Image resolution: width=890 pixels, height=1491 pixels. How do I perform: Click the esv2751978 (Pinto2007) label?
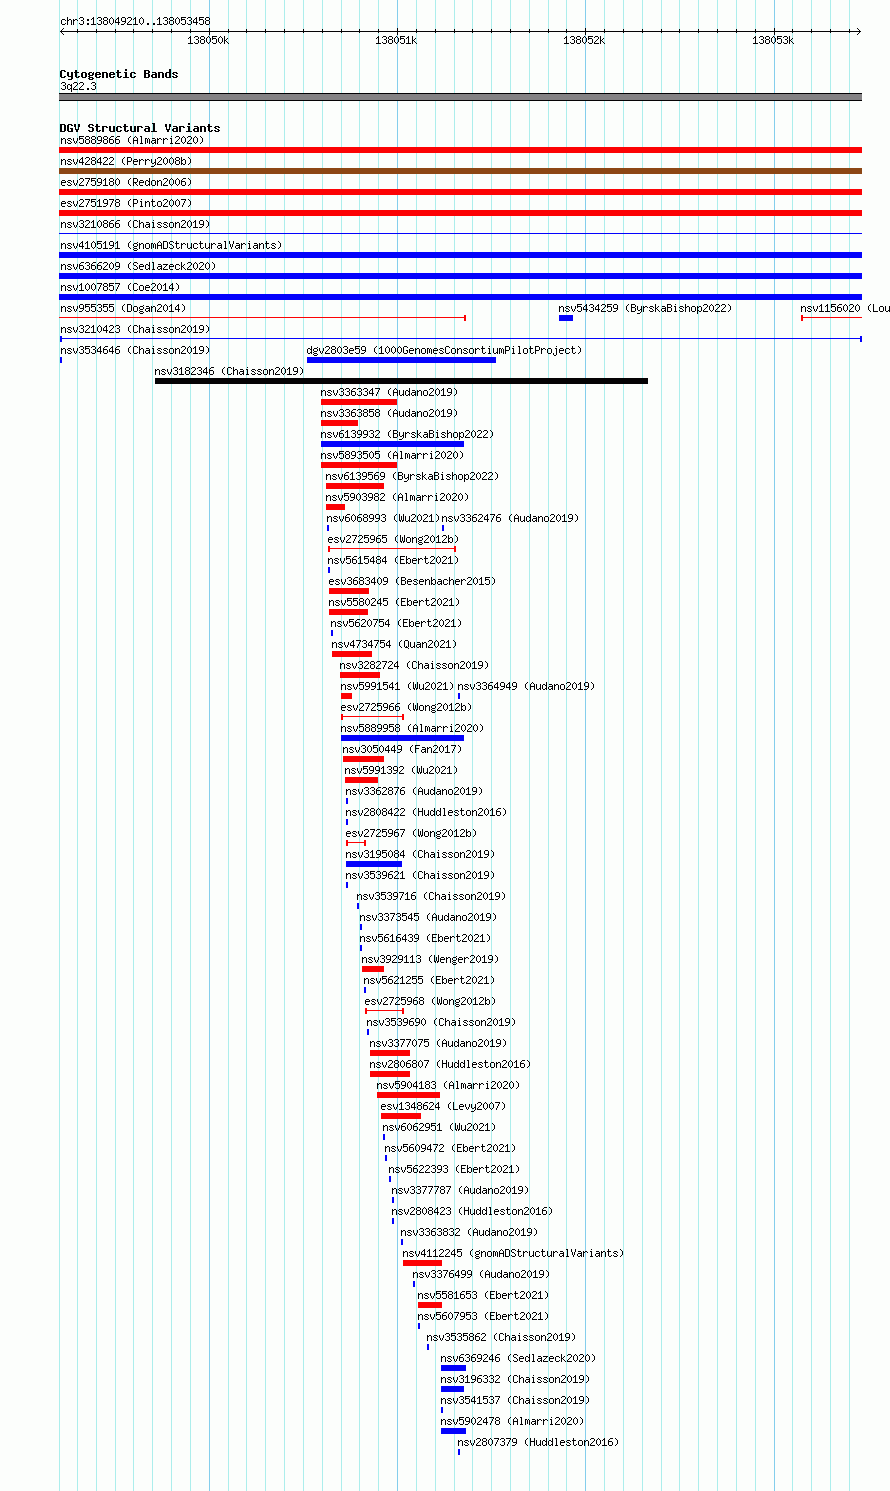126,203
